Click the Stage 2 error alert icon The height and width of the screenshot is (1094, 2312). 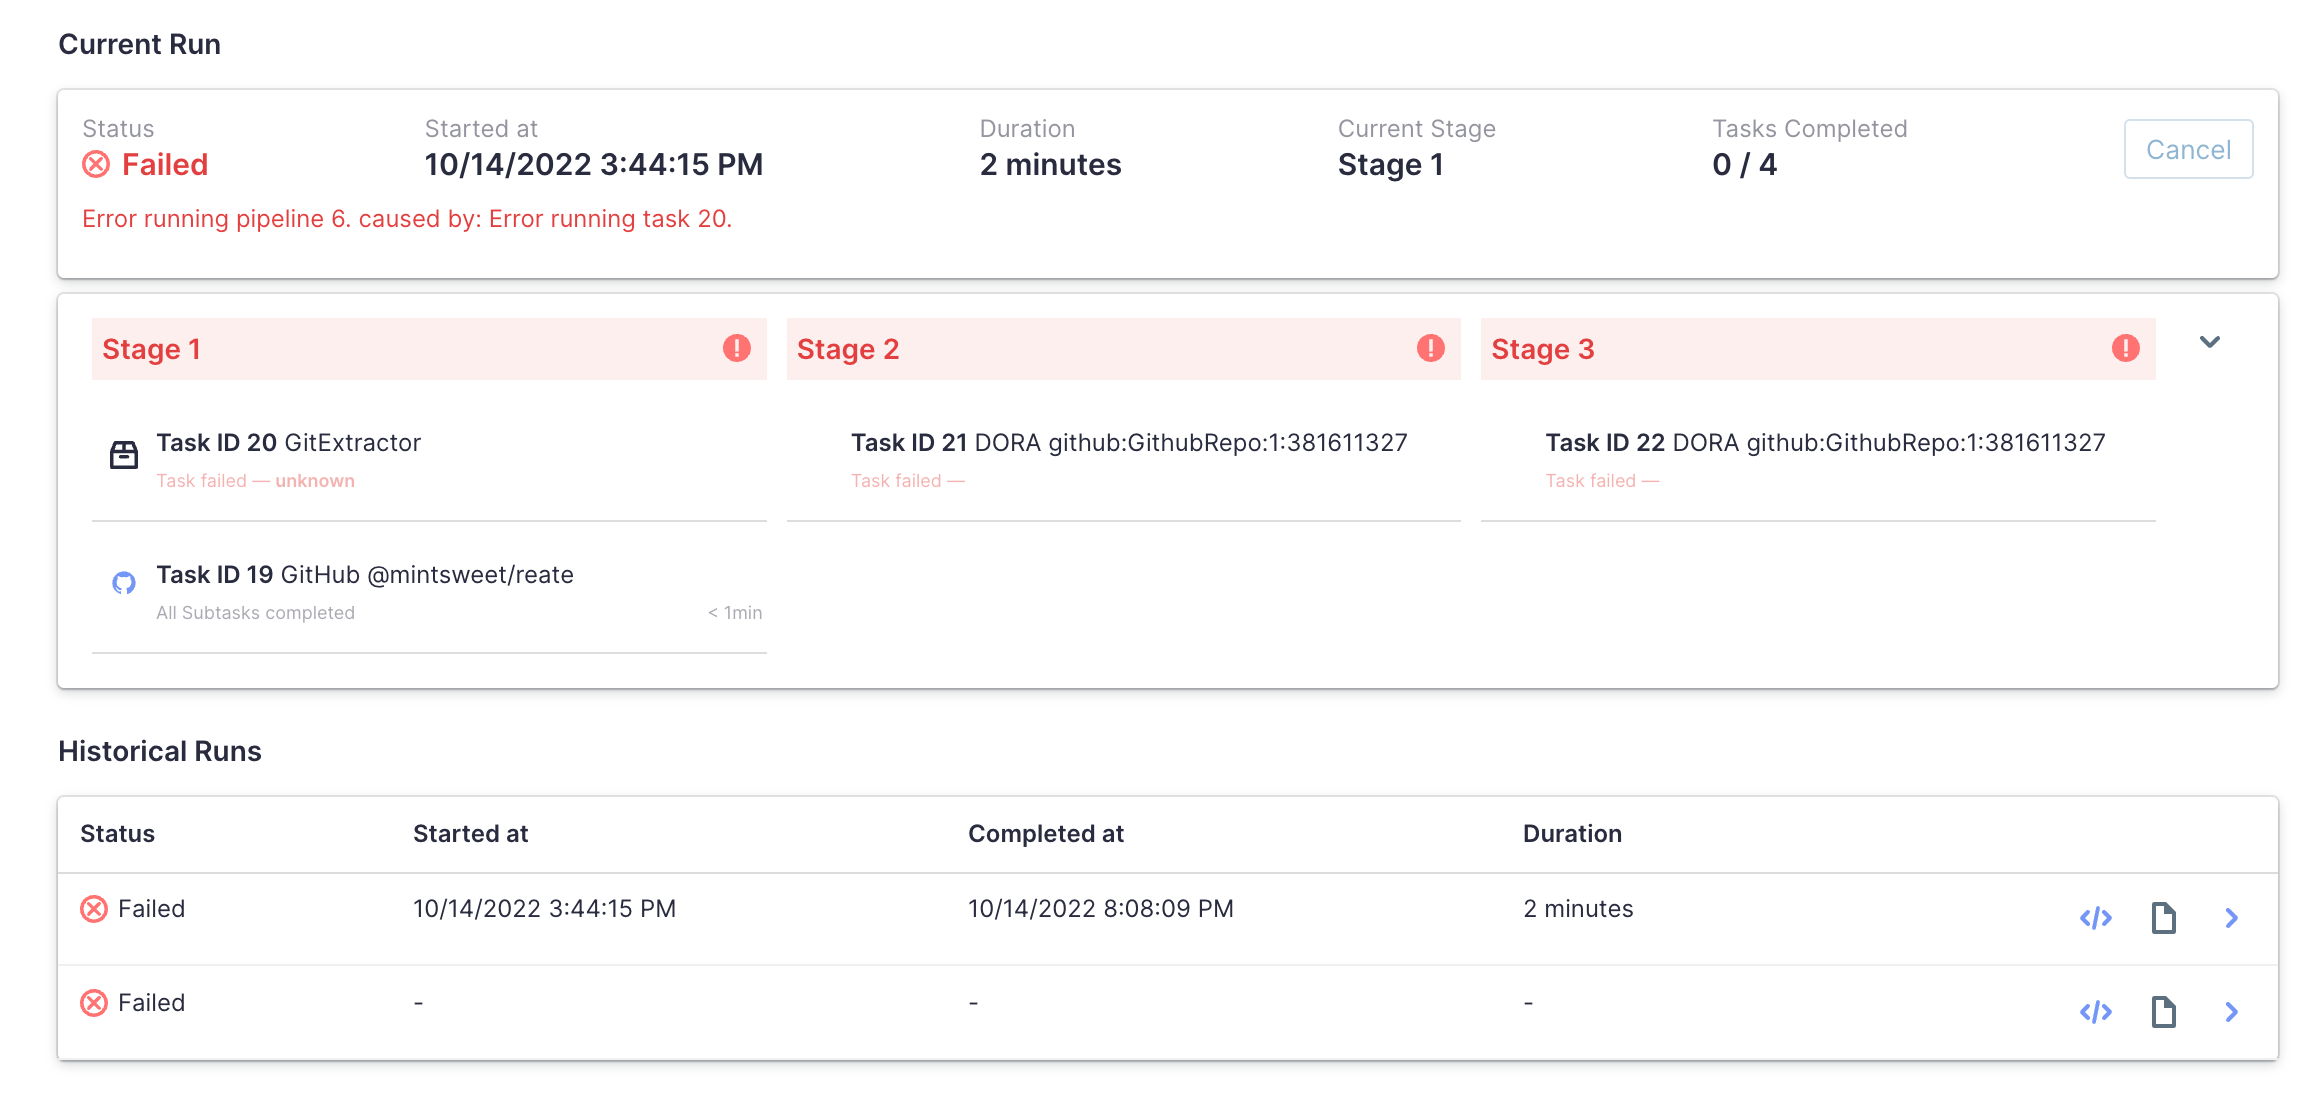pyautogui.click(x=1431, y=348)
